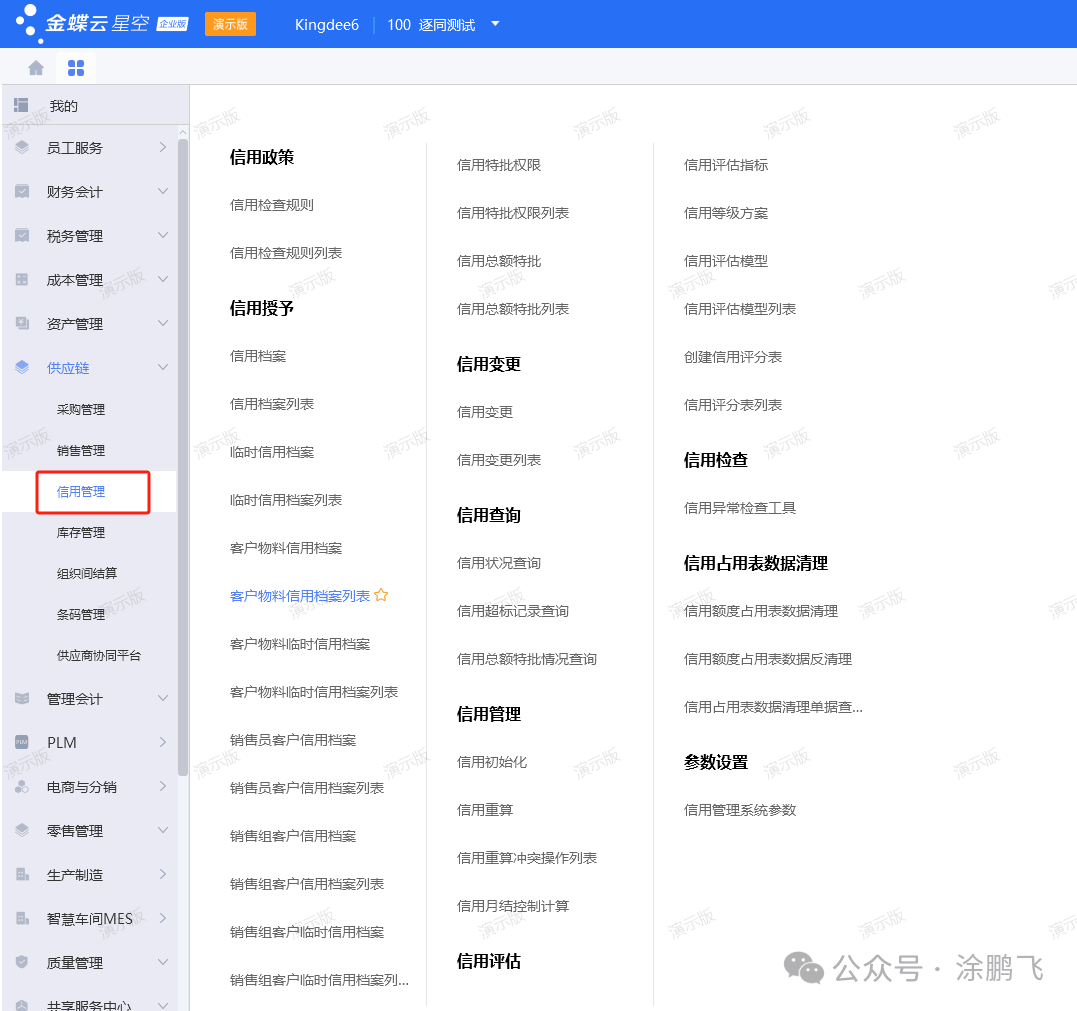Click the 供应链 layers icon

click(x=22, y=368)
